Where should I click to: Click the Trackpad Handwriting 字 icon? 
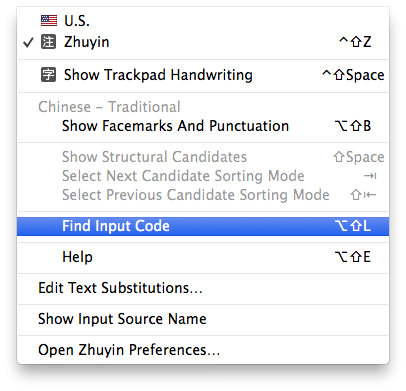click(x=49, y=75)
